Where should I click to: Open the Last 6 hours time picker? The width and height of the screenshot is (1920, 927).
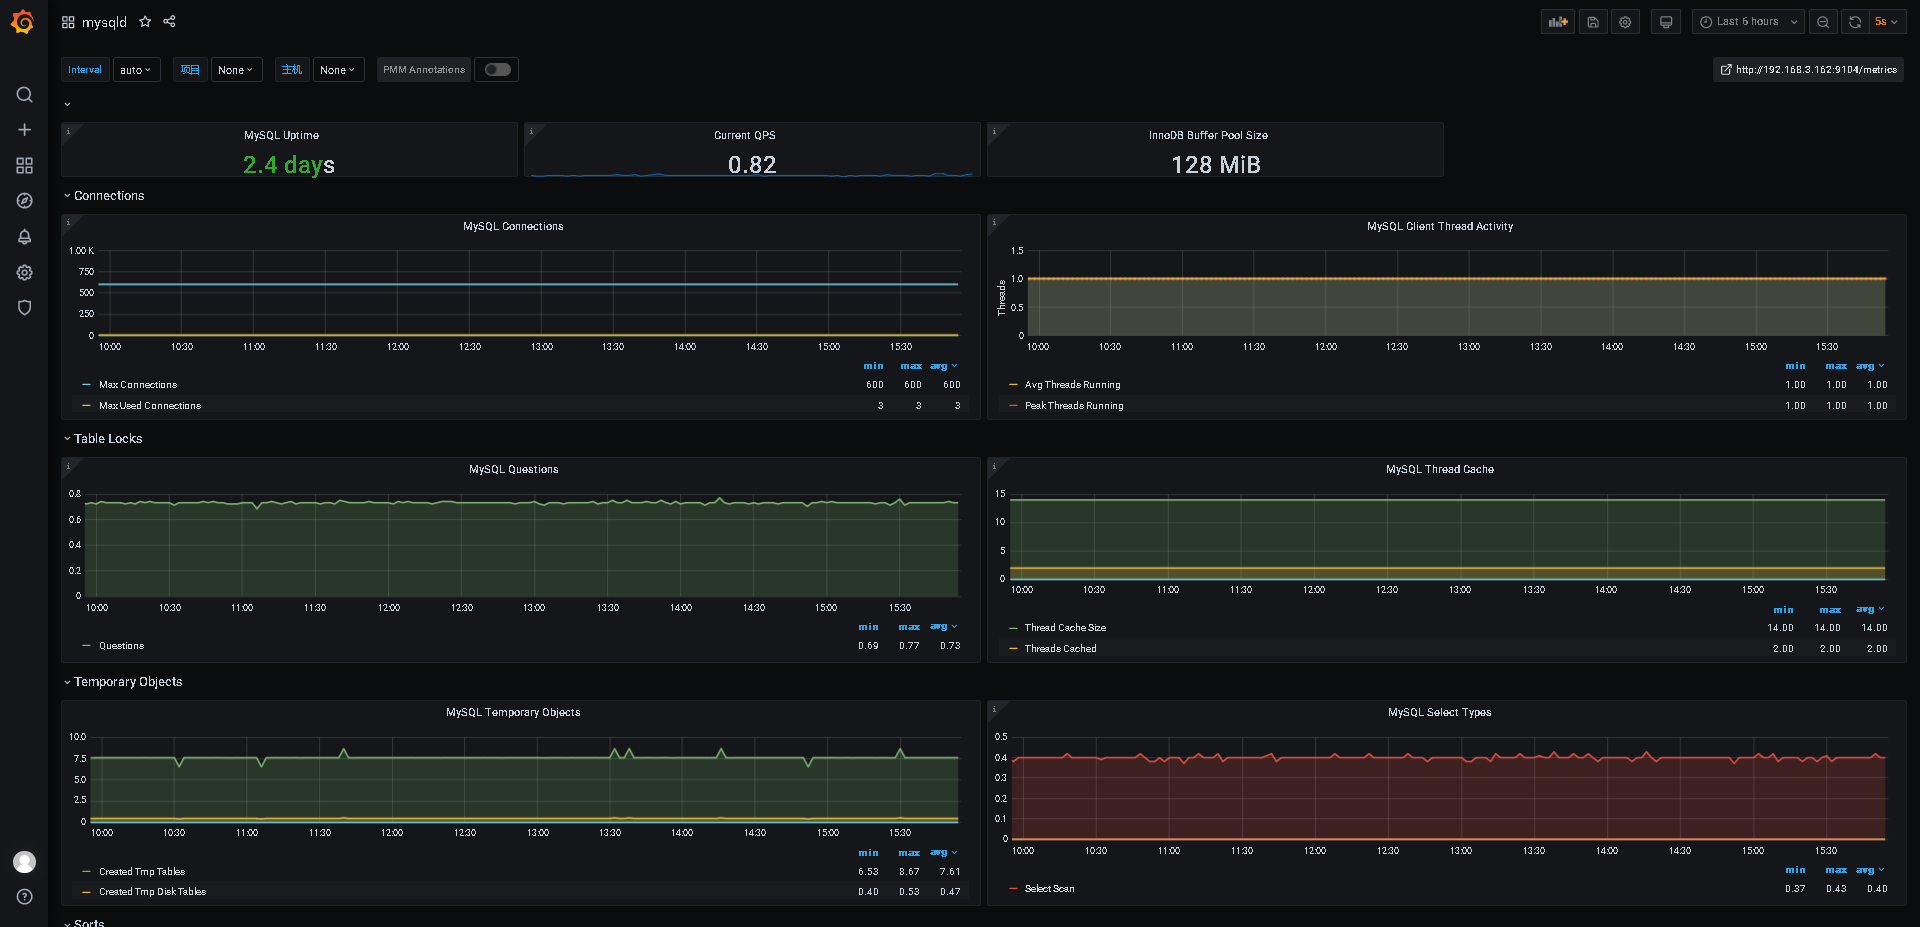pos(1748,22)
